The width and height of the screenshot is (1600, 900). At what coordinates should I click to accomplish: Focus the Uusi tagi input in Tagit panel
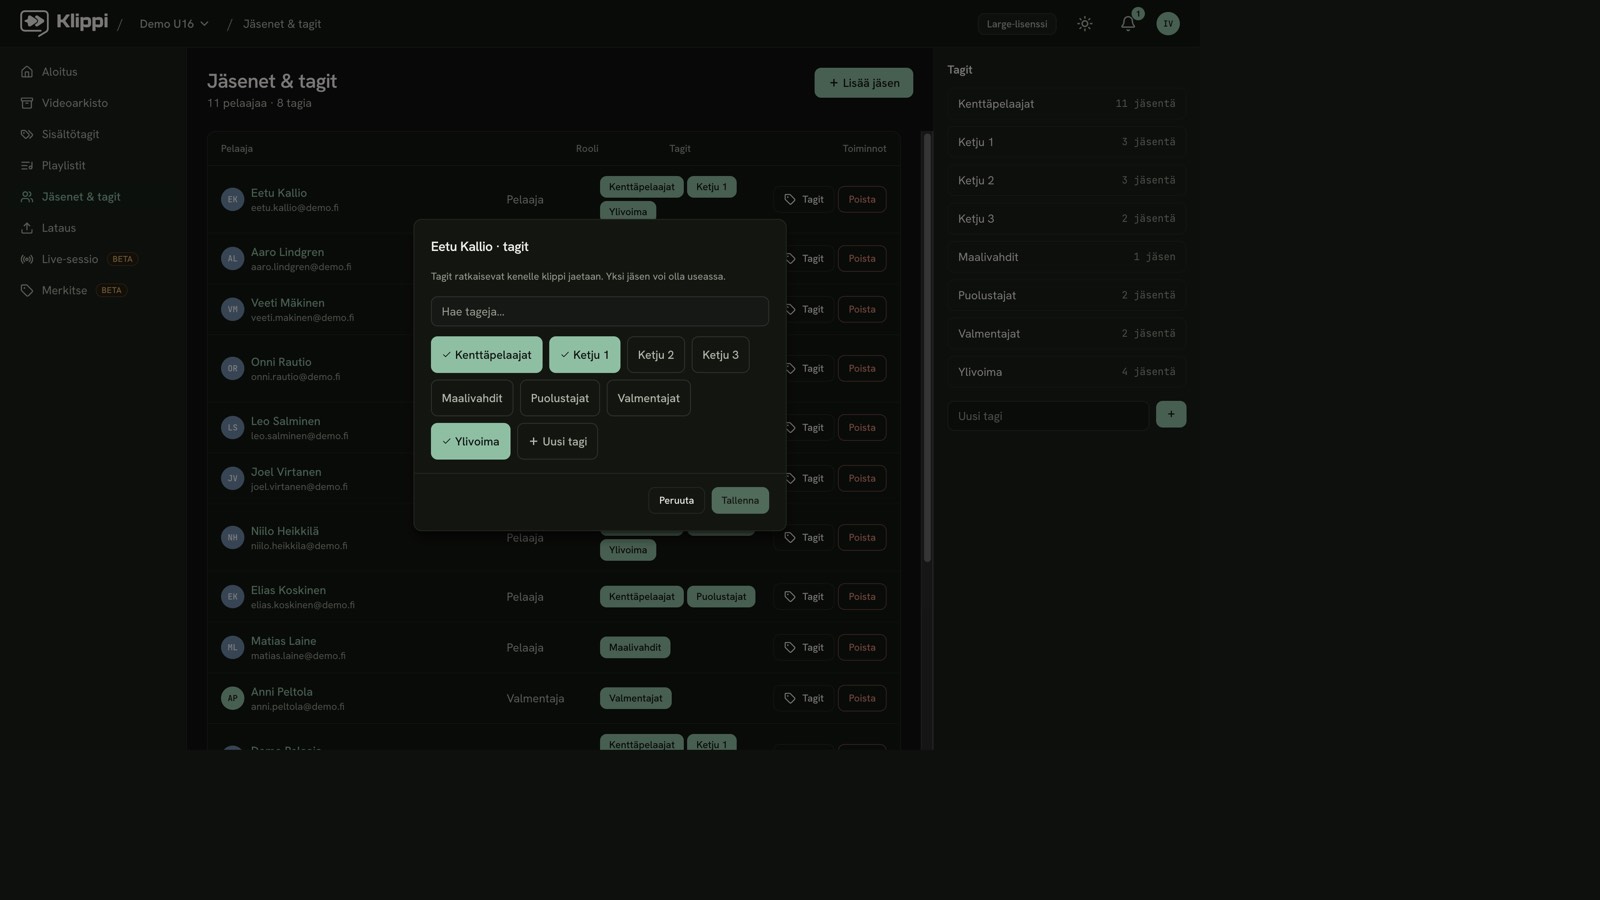[1048, 416]
